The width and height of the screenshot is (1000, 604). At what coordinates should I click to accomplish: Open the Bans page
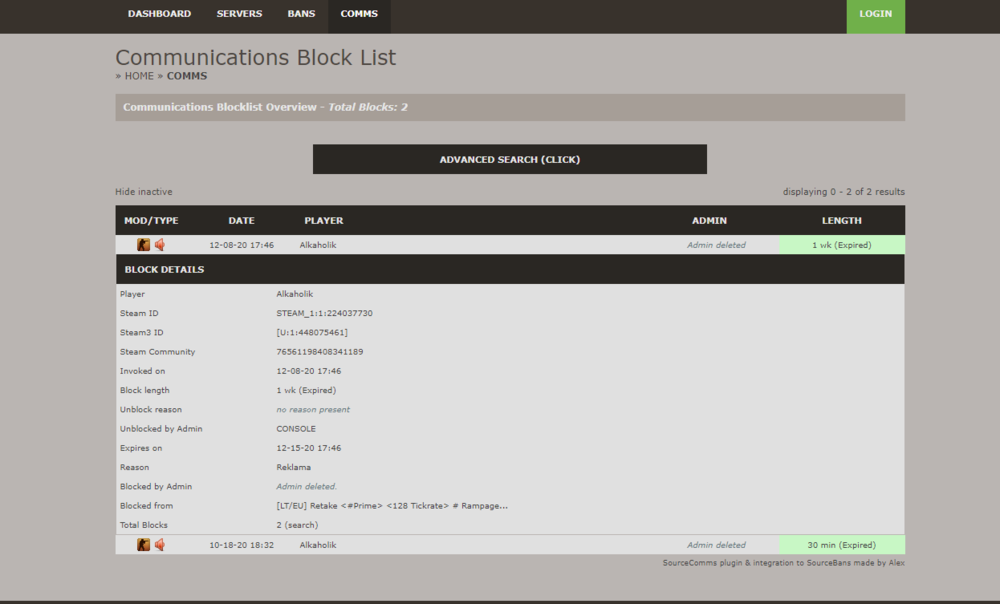[301, 14]
